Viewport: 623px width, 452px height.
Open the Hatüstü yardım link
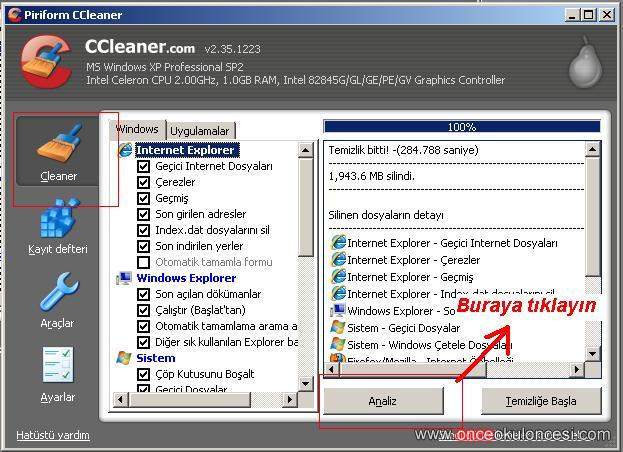(x=53, y=436)
